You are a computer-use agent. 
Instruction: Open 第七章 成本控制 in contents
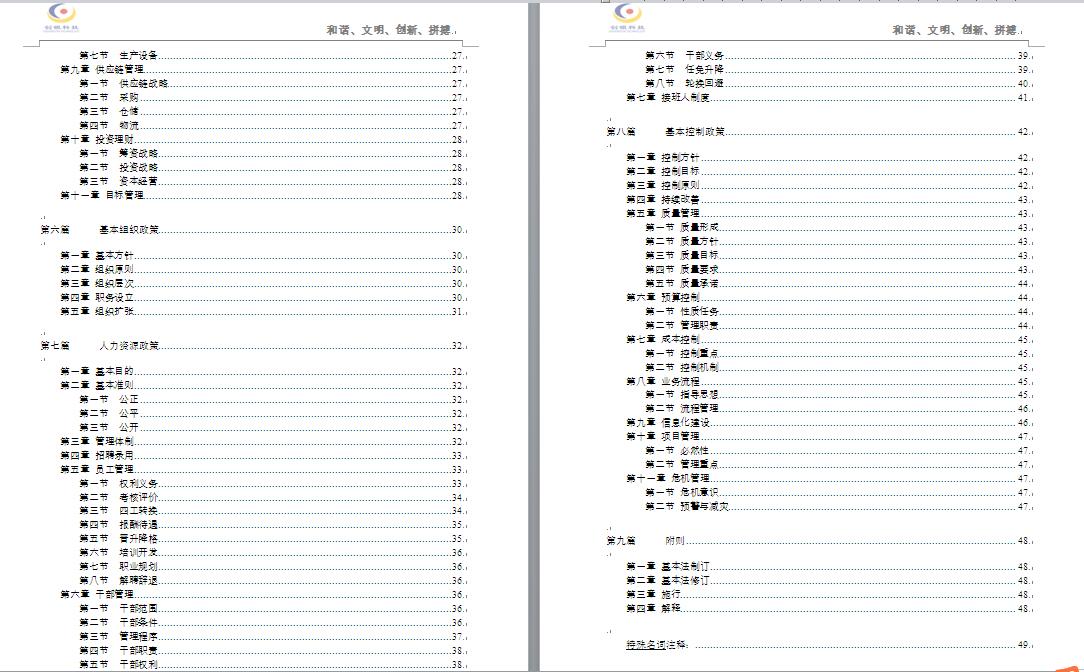(x=663, y=339)
